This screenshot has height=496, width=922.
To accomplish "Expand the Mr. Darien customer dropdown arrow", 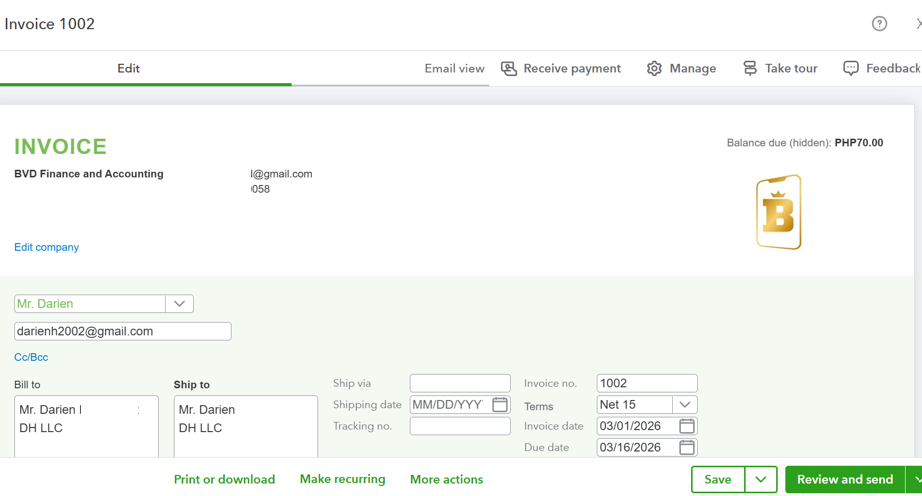I will 179,304.
